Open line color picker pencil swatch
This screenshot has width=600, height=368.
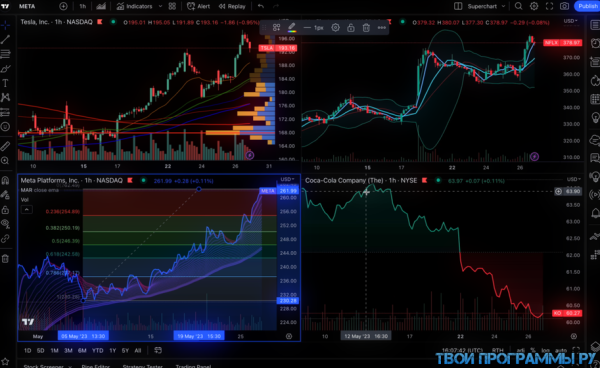click(292, 28)
